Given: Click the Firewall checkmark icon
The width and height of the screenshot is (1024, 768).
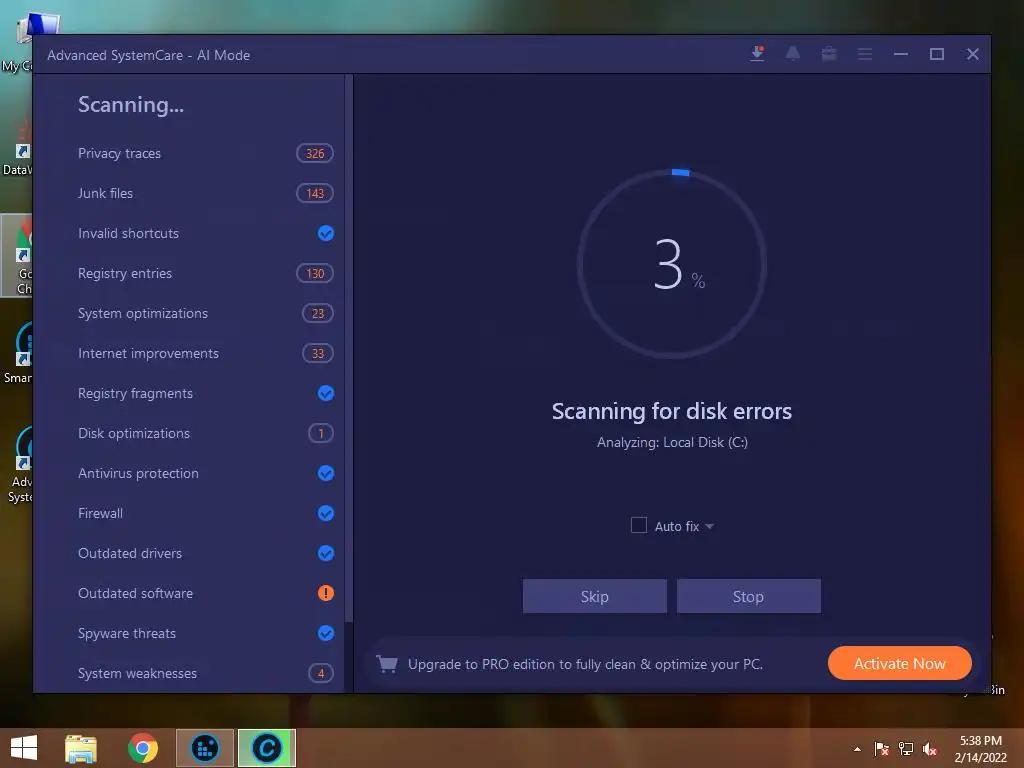Looking at the screenshot, I should (325, 513).
